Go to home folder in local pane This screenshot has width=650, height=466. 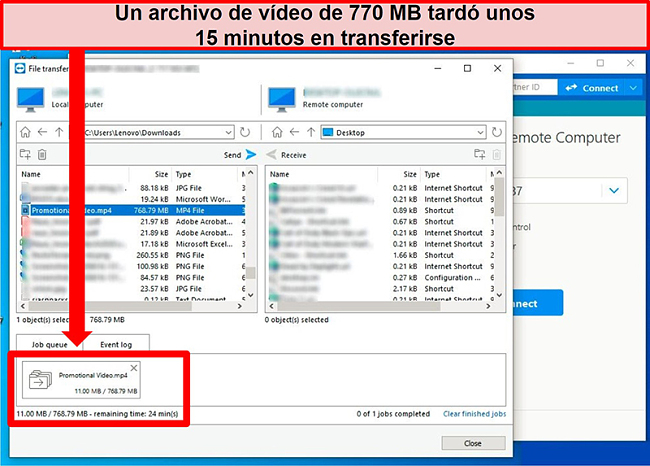click(25, 132)
